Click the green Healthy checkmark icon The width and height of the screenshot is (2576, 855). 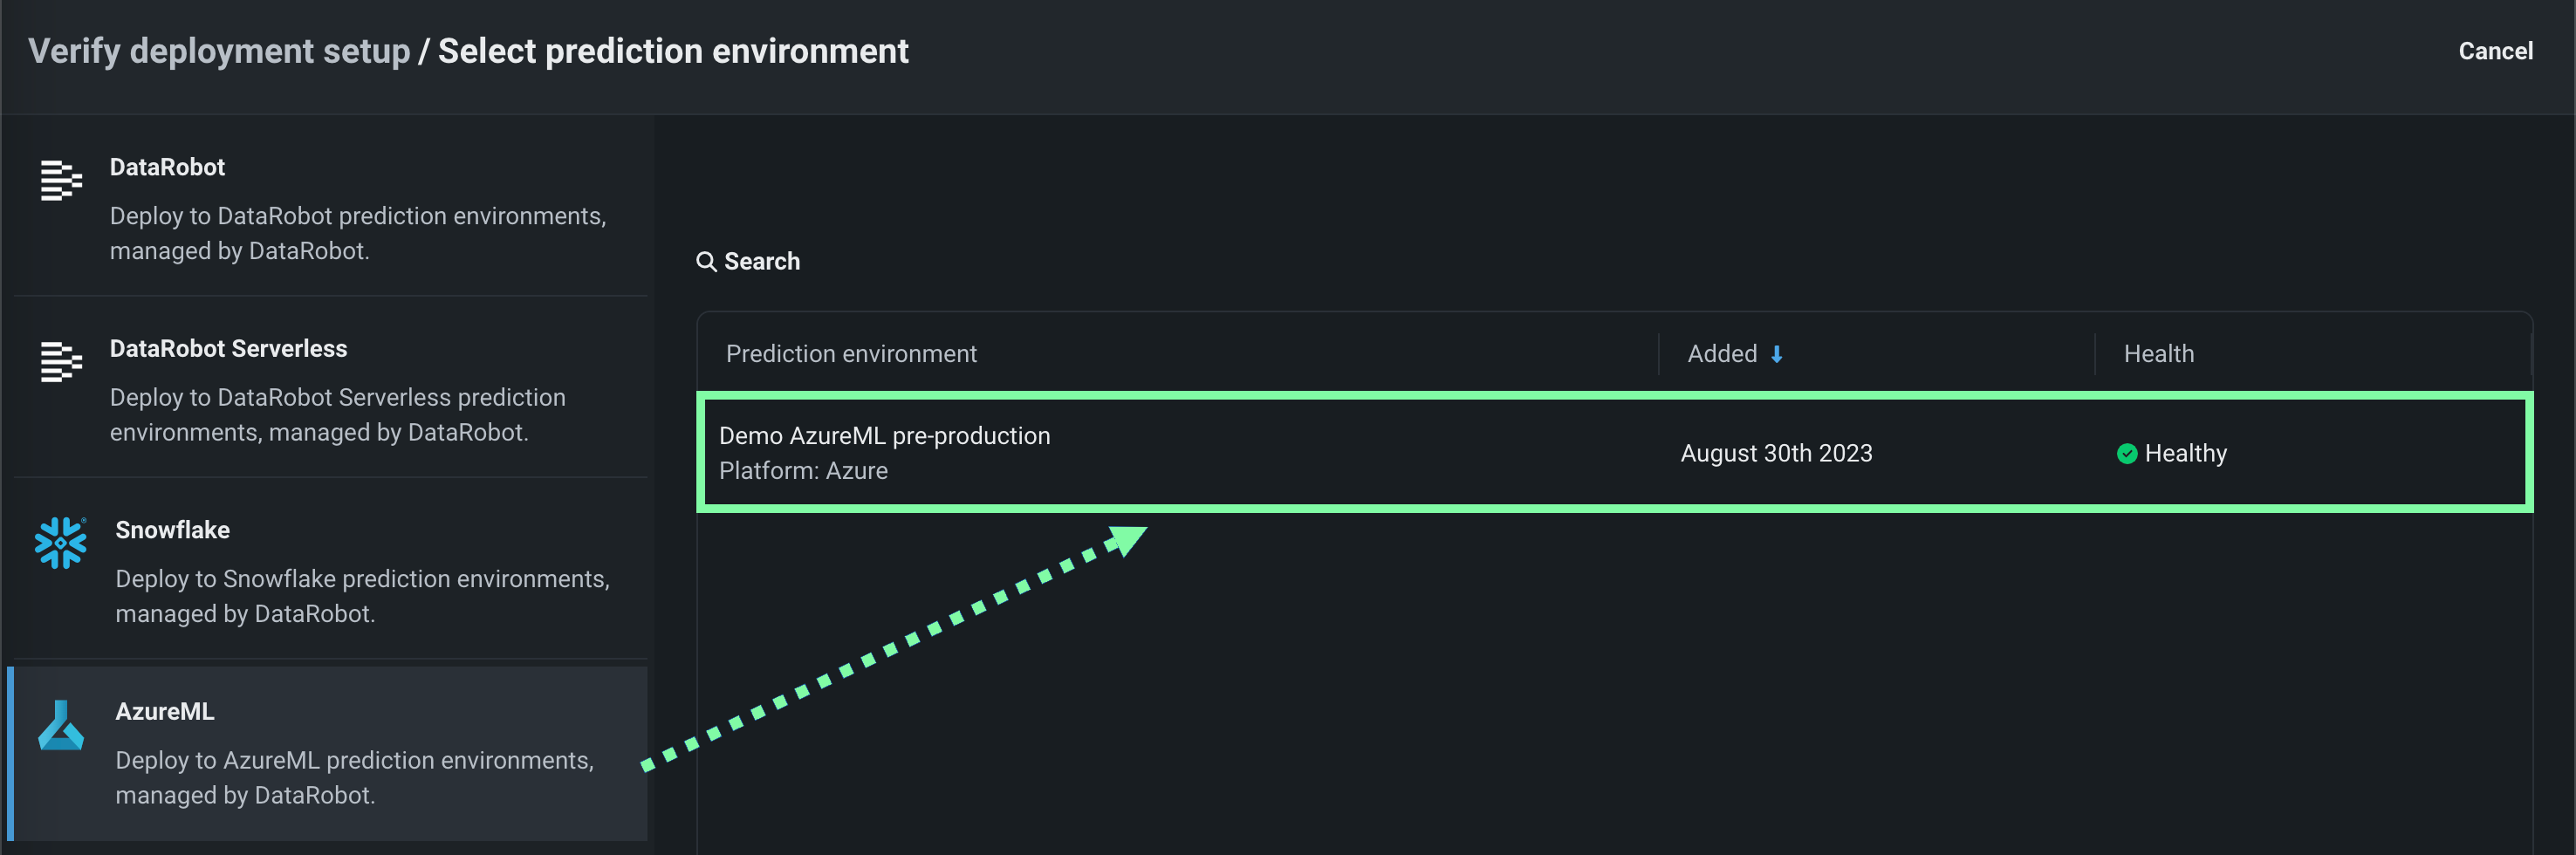coord(2127,454)
